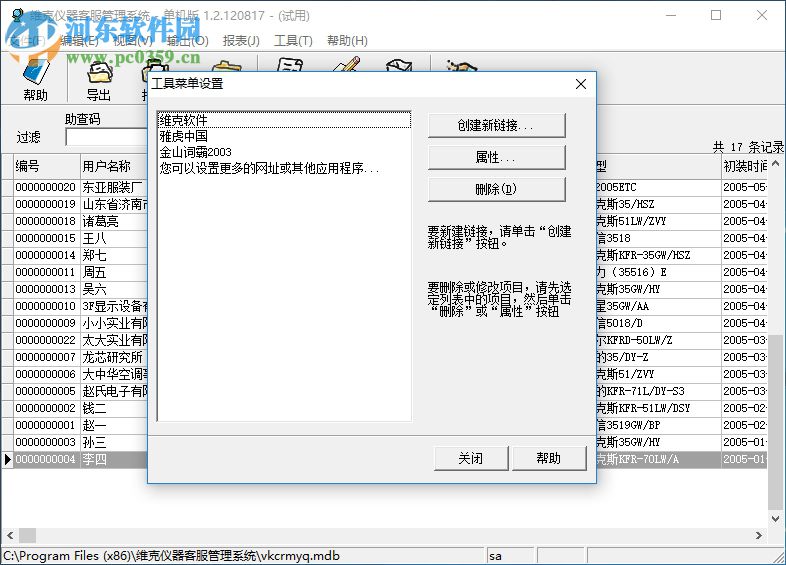
Task: Select the user name 钱二
Action: (x=114, y=409)
